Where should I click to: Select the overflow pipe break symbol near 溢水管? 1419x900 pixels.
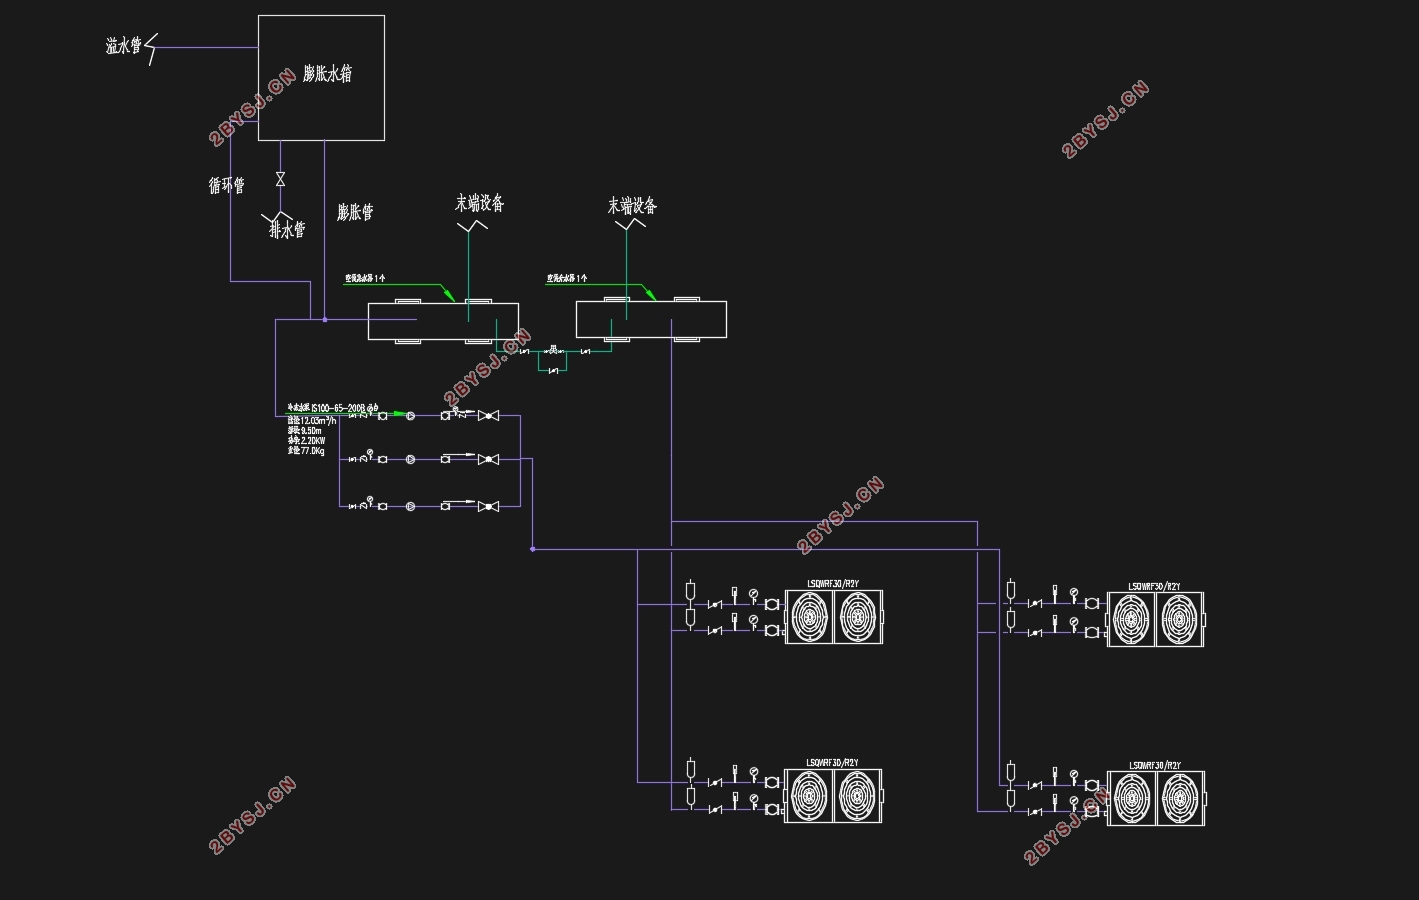pyautogui.click(x=152, y=48)
